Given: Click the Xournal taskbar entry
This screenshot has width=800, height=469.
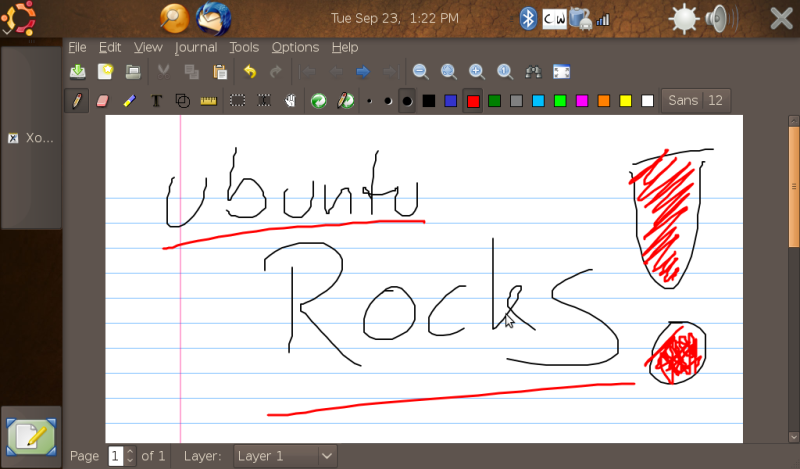Looking at the screenshot, I should coord(31,138).
